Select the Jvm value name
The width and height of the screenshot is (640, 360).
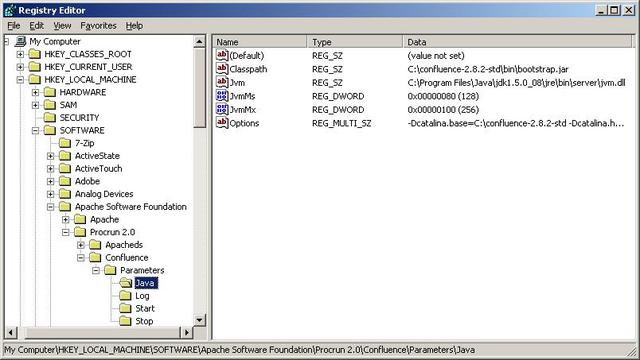pyautogui.click(x=237, y=82)
